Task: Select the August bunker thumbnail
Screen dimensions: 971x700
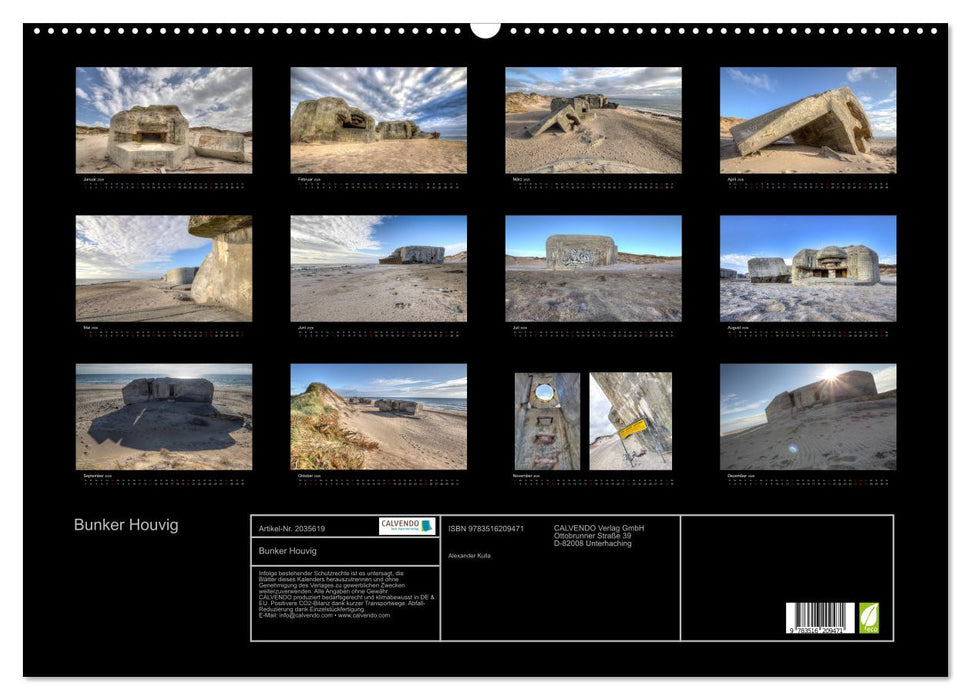Action: (x=808, y=265)
